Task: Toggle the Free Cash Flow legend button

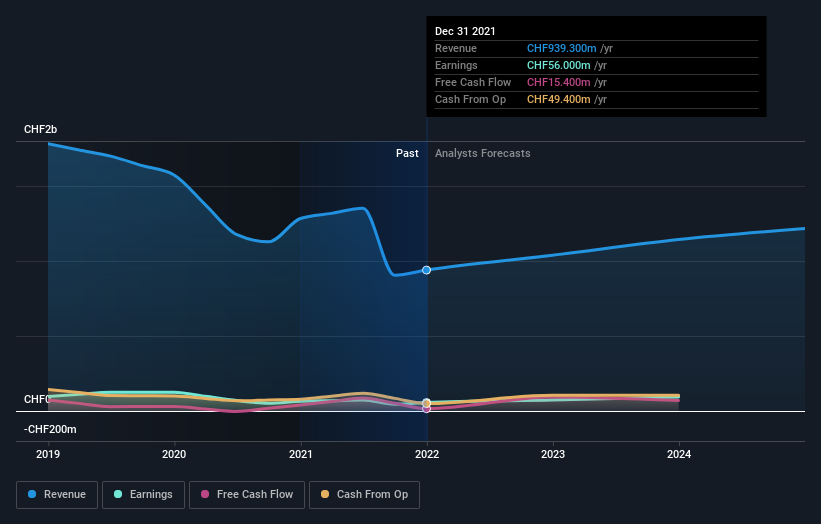Action: pos(247,495)
